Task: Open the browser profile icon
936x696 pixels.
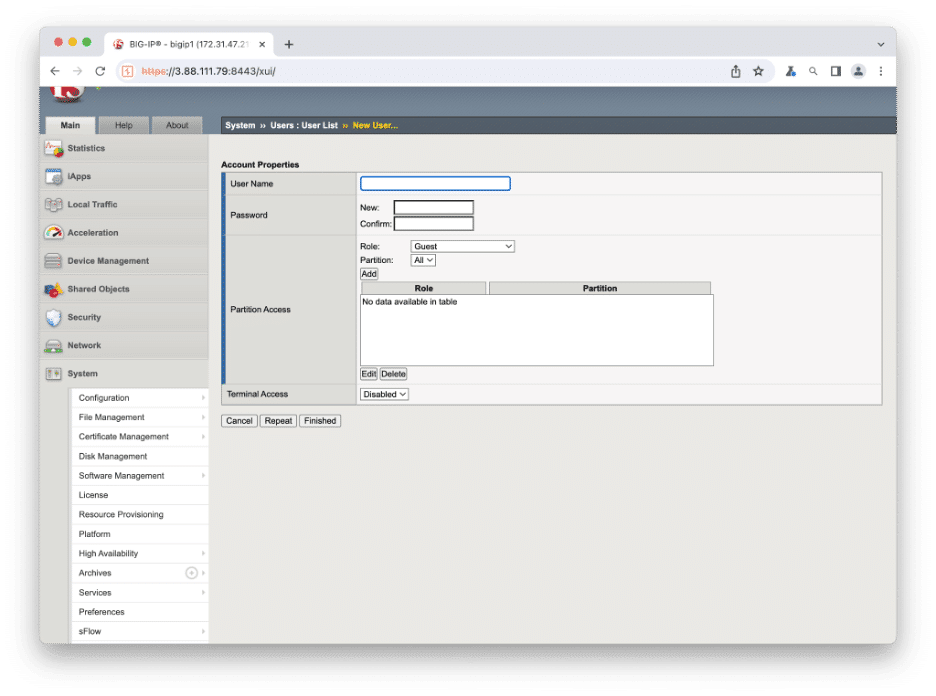Action: 858,71
